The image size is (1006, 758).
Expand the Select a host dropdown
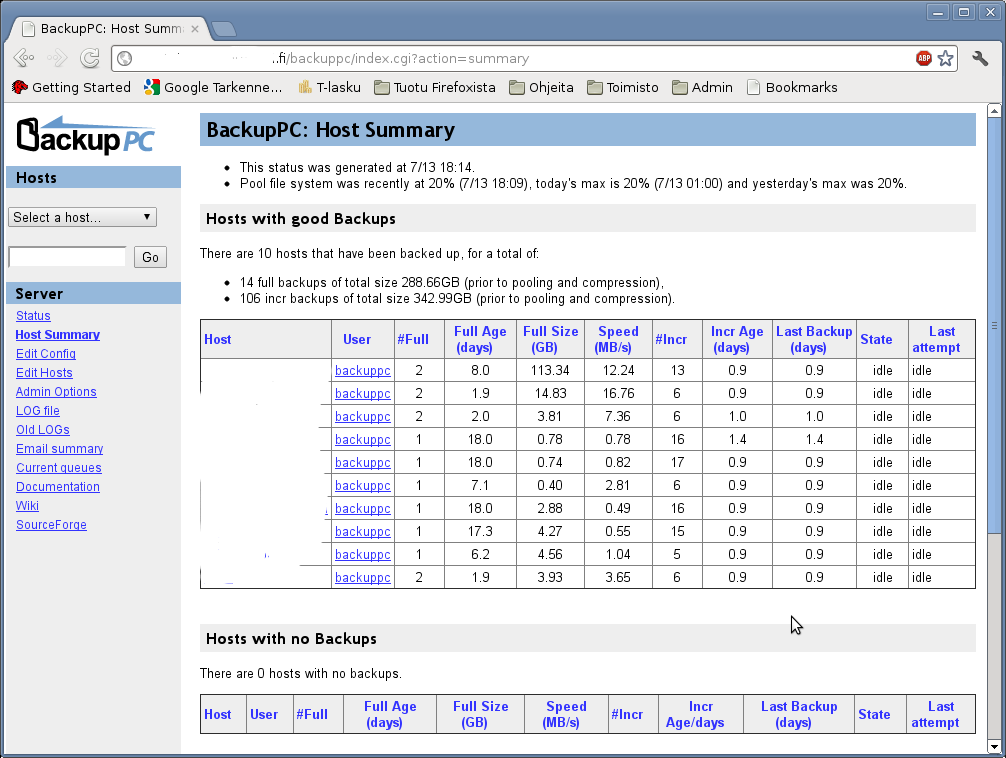82,218
